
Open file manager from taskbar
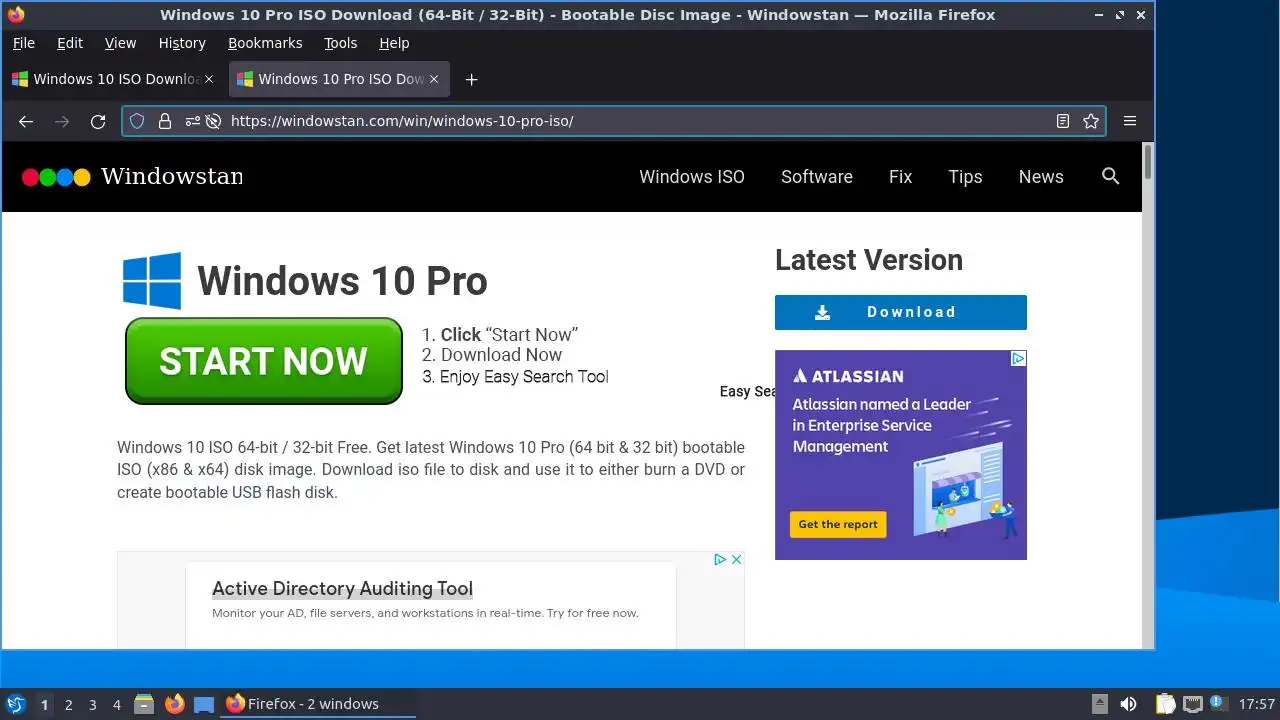pyautogui.click(x=144, y=704)
